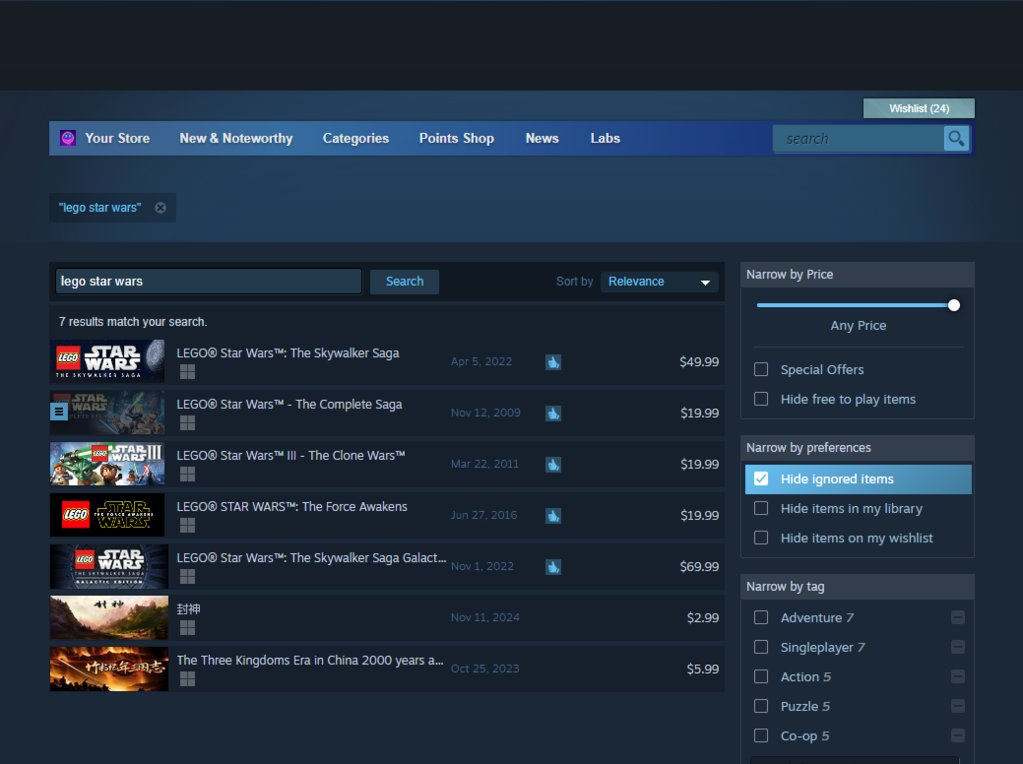The image size is (1023, 764).
Task: Open the Your Store menu
Action: 117,138
